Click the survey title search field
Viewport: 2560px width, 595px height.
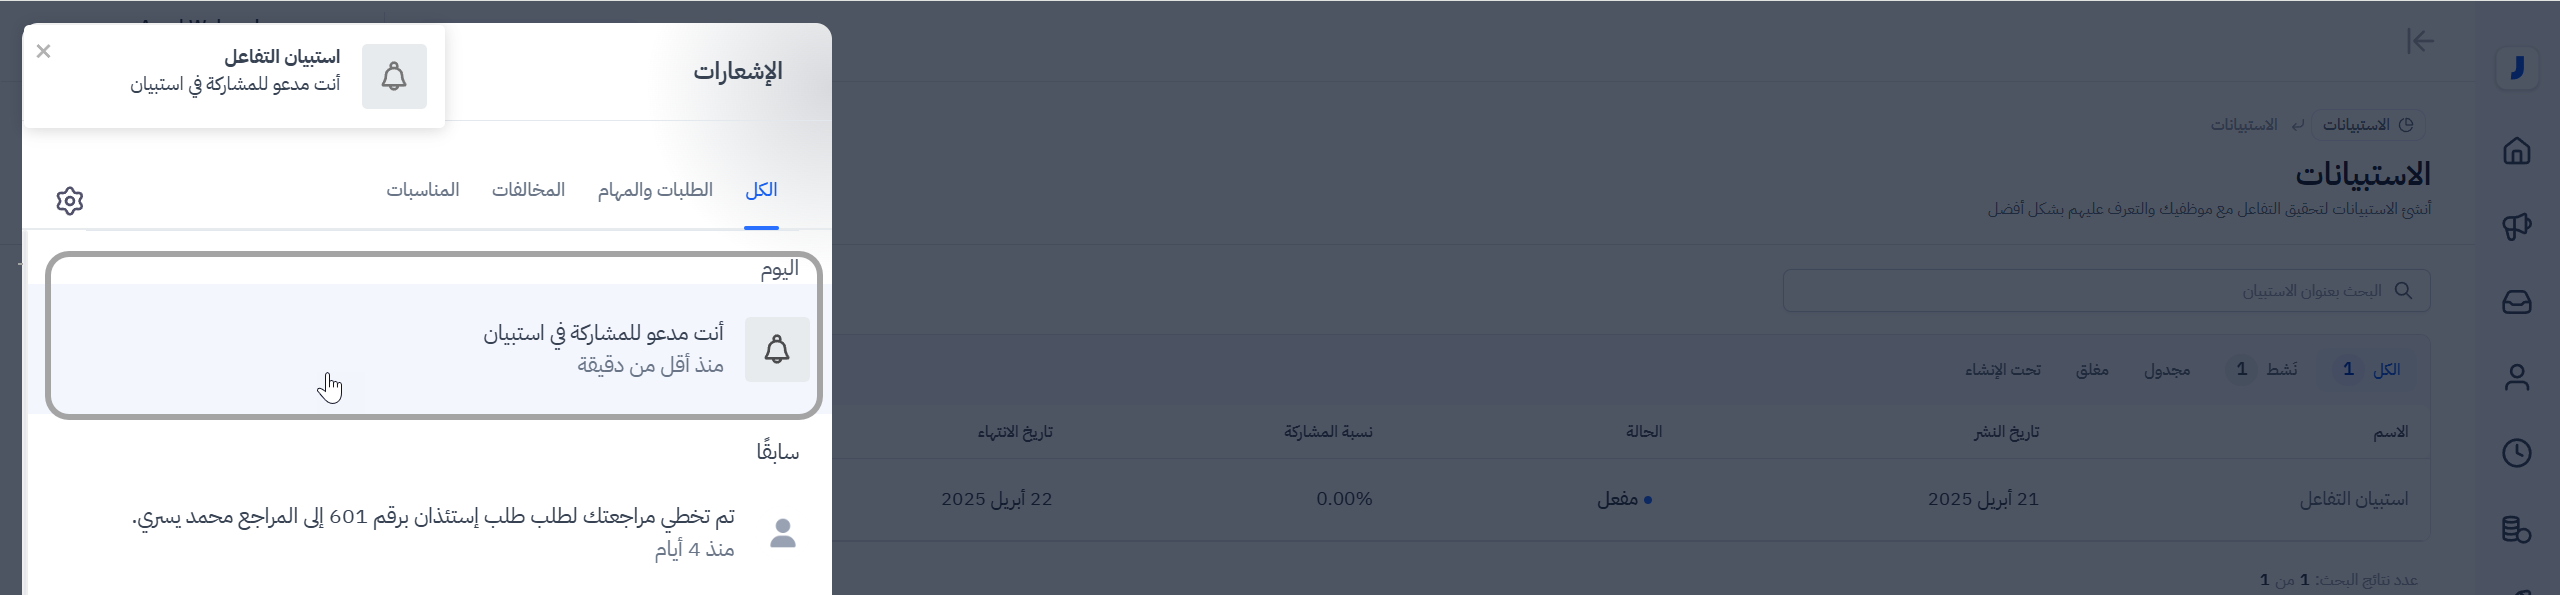(x=2100, y=291)
